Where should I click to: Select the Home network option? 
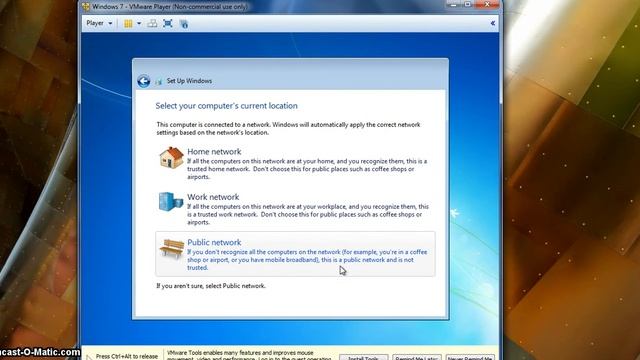coord(295,163)
